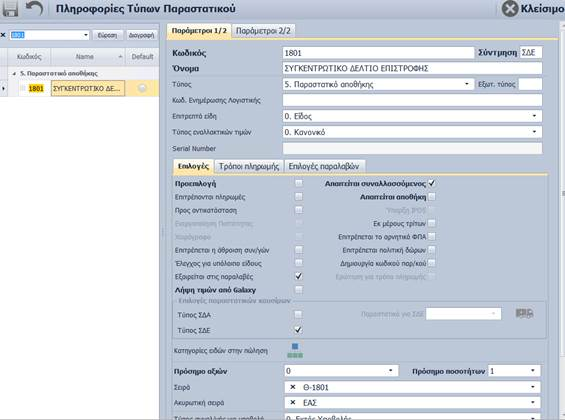Click the Εύρεση button

107,35
